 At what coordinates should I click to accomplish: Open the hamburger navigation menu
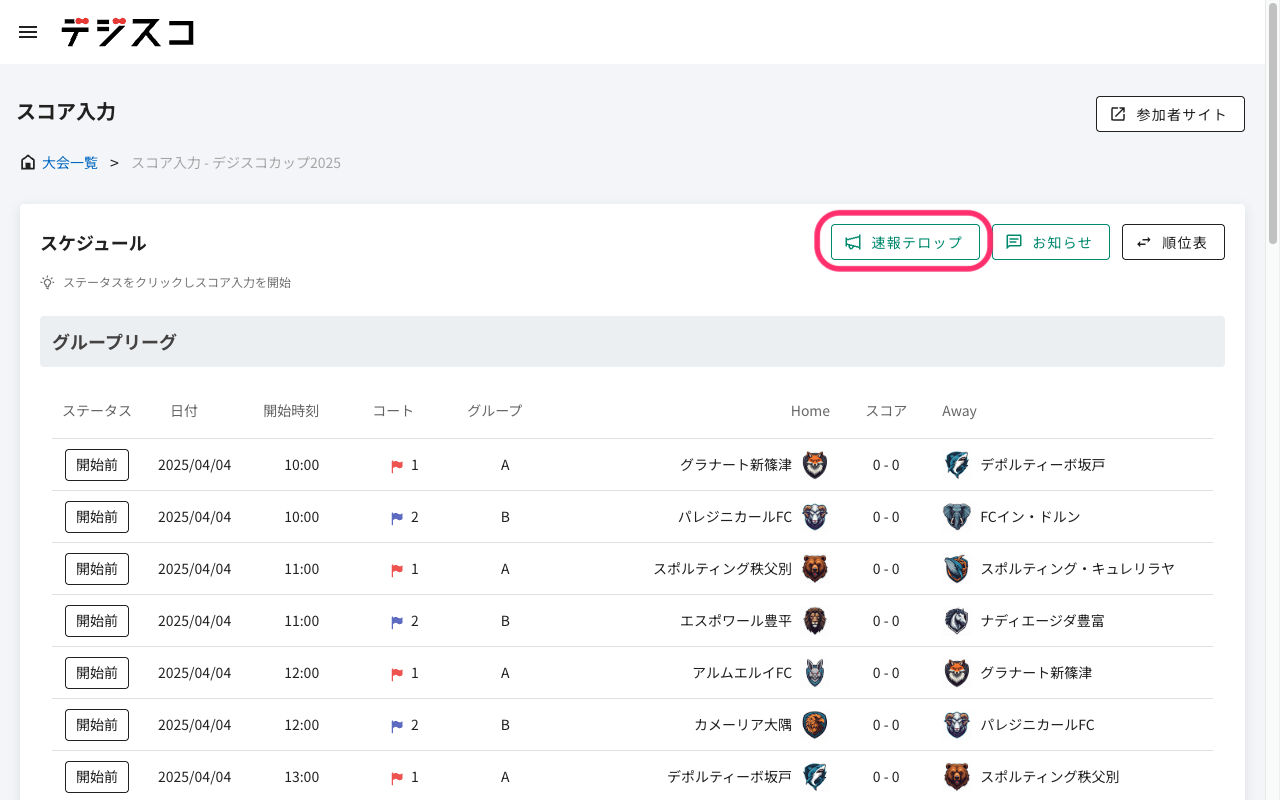(x=28, y=32)
